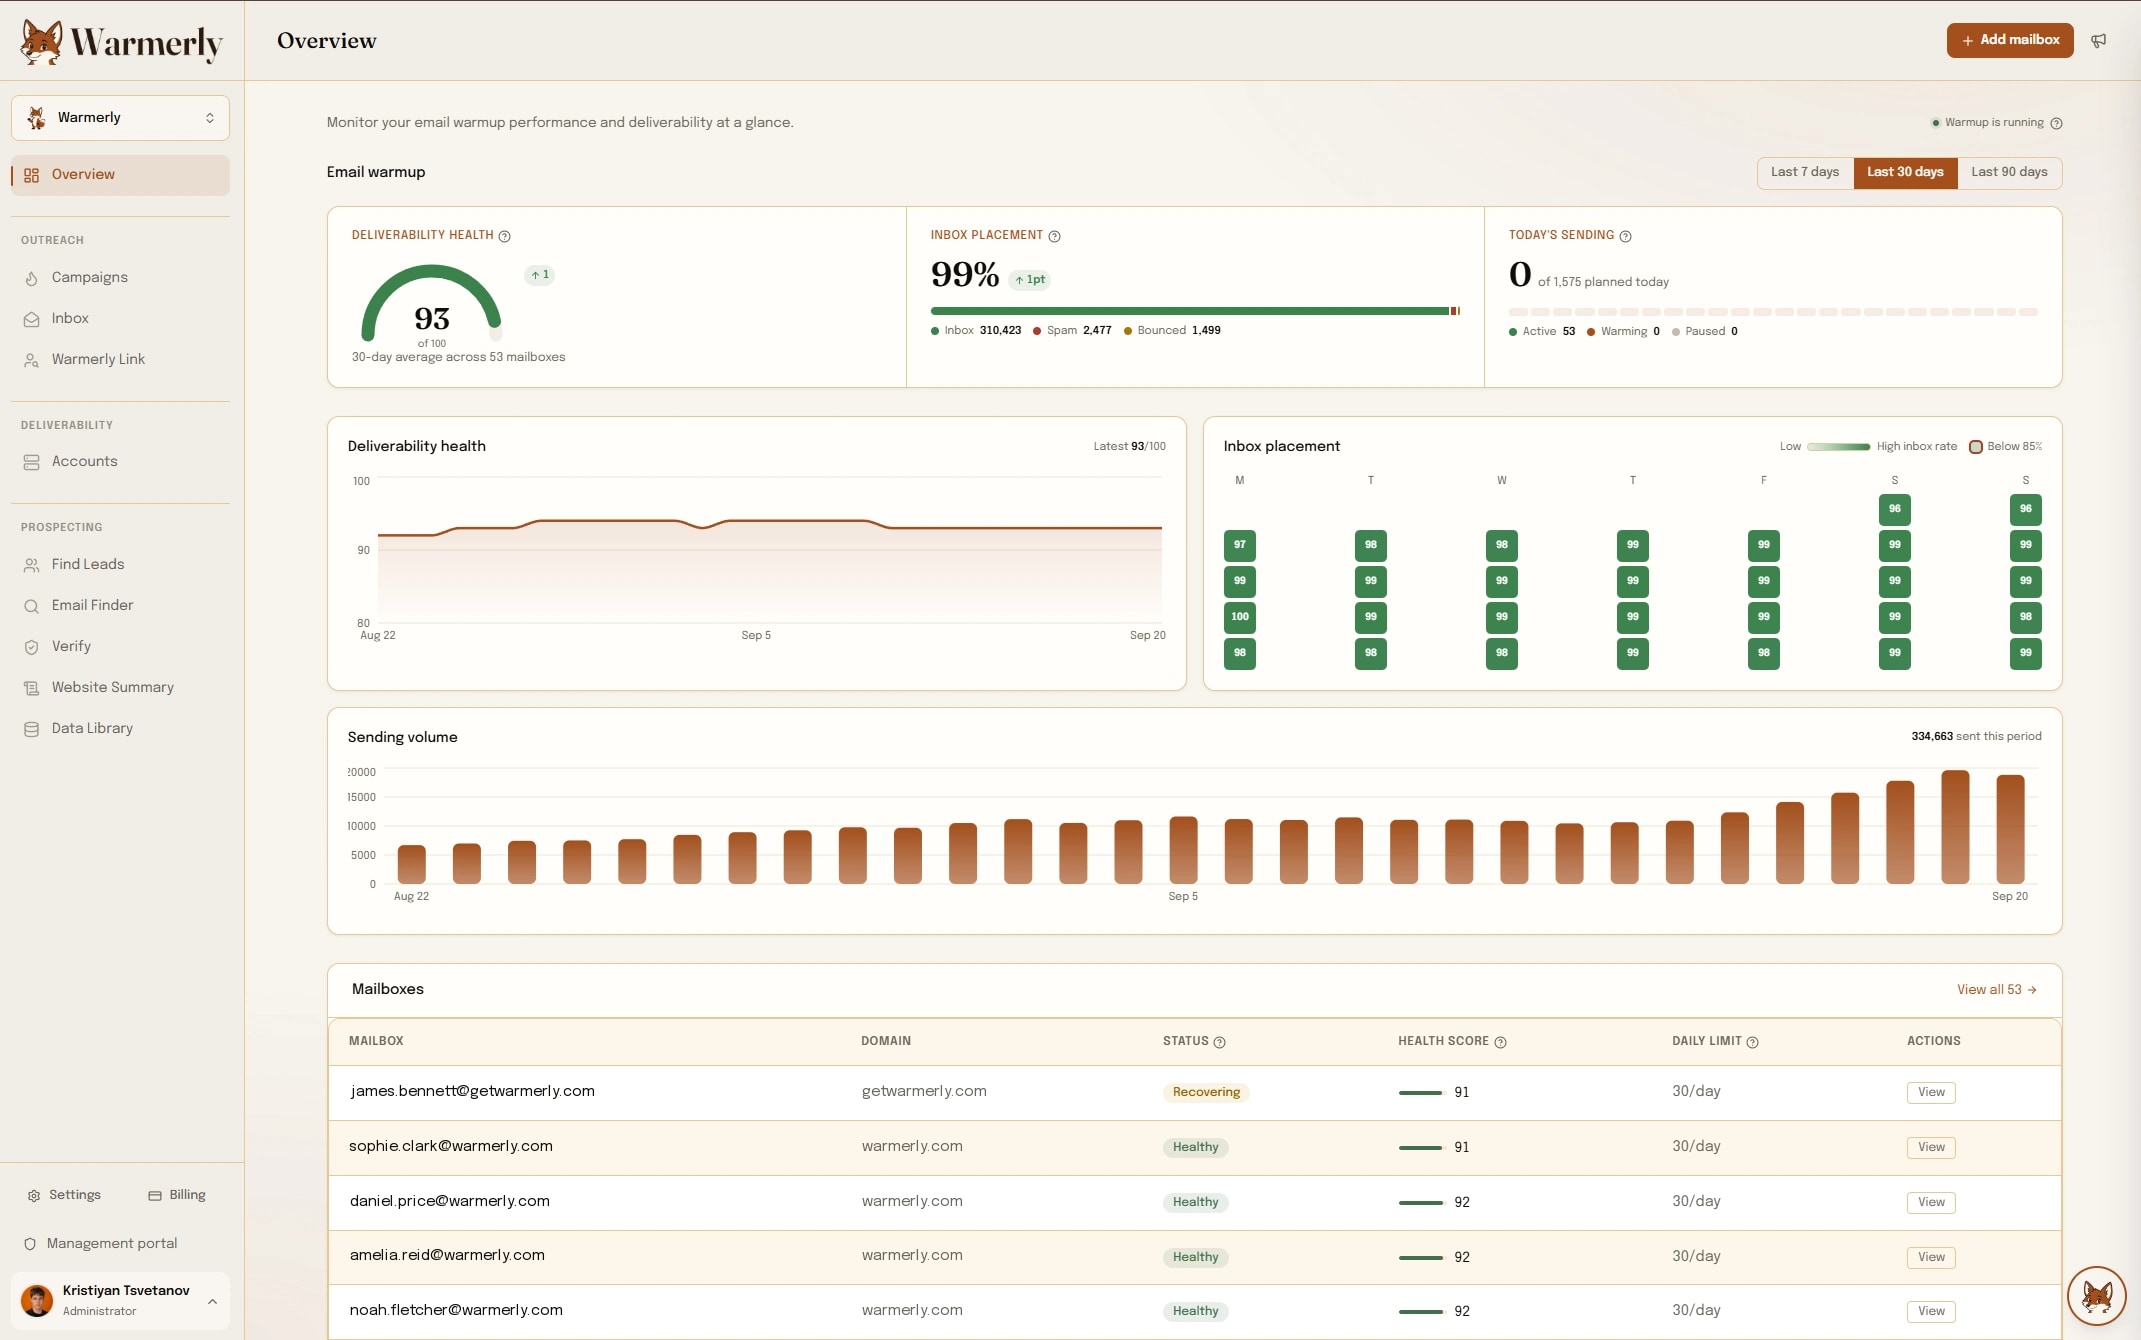Open the Email Finder page
The image size is (2141, 1340).
(120, 605)
